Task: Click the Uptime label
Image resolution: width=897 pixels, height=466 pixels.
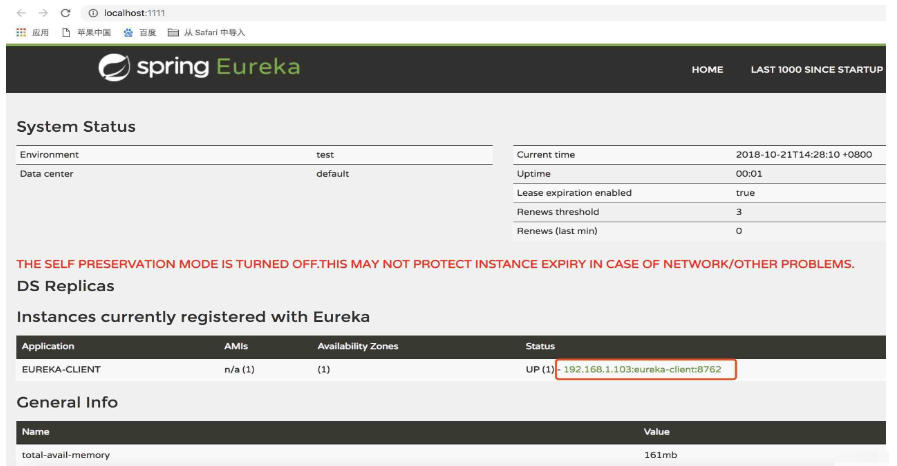Action: tap(533, 174)
